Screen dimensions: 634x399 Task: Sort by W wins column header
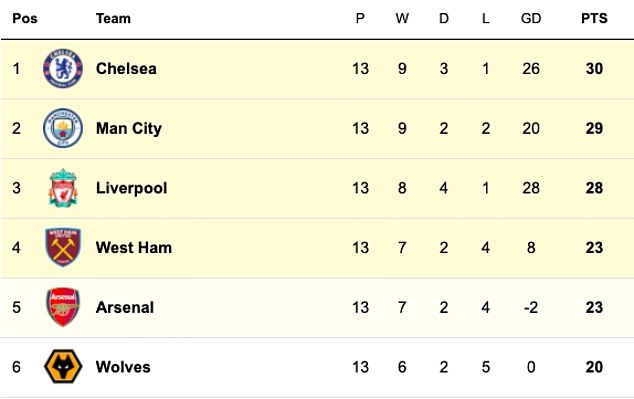pos(402,19)
